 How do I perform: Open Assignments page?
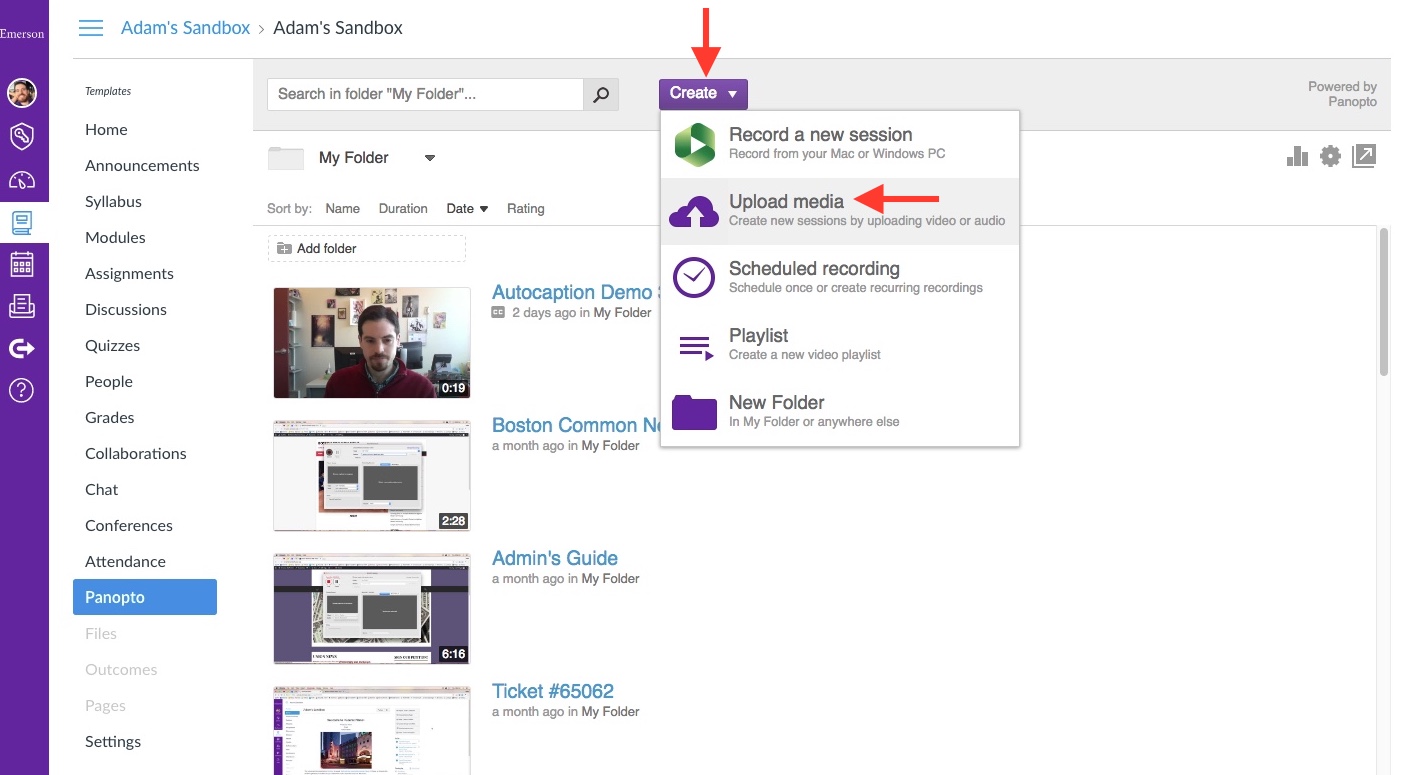tap(129, 274)
